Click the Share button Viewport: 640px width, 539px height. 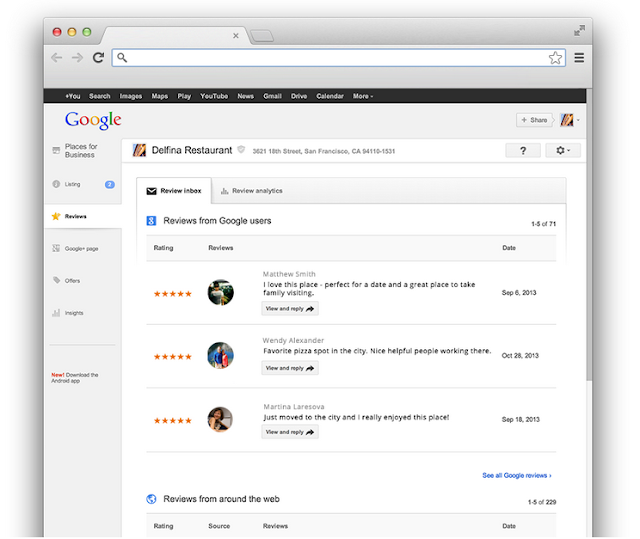coord(534,120)
